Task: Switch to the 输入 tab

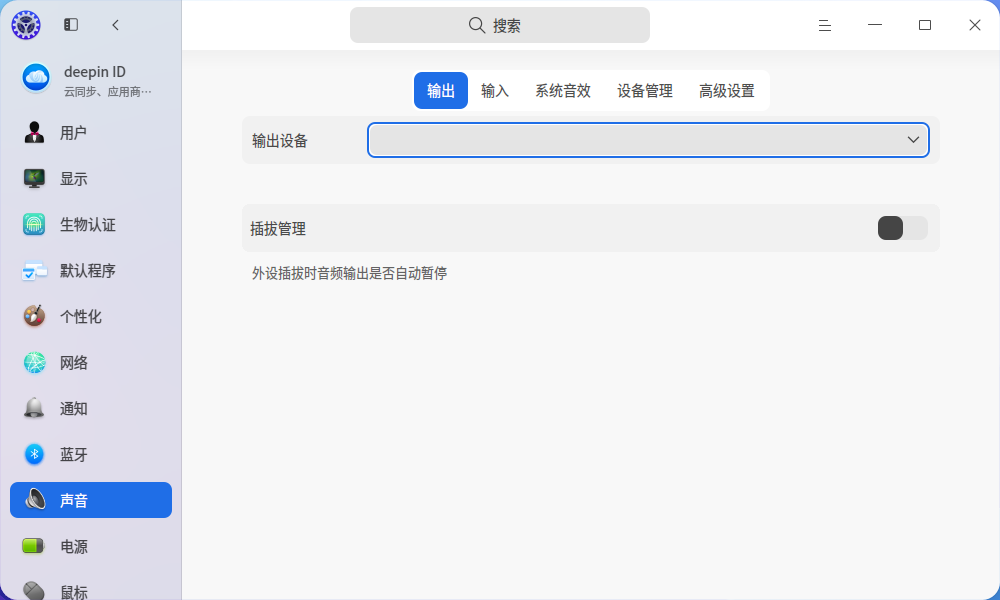Action: tap(495, 91)
